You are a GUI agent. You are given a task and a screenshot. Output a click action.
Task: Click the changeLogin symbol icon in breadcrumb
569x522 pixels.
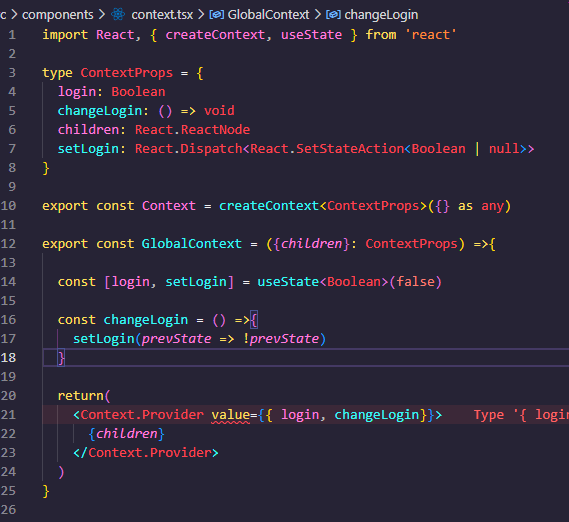point(333,15)
